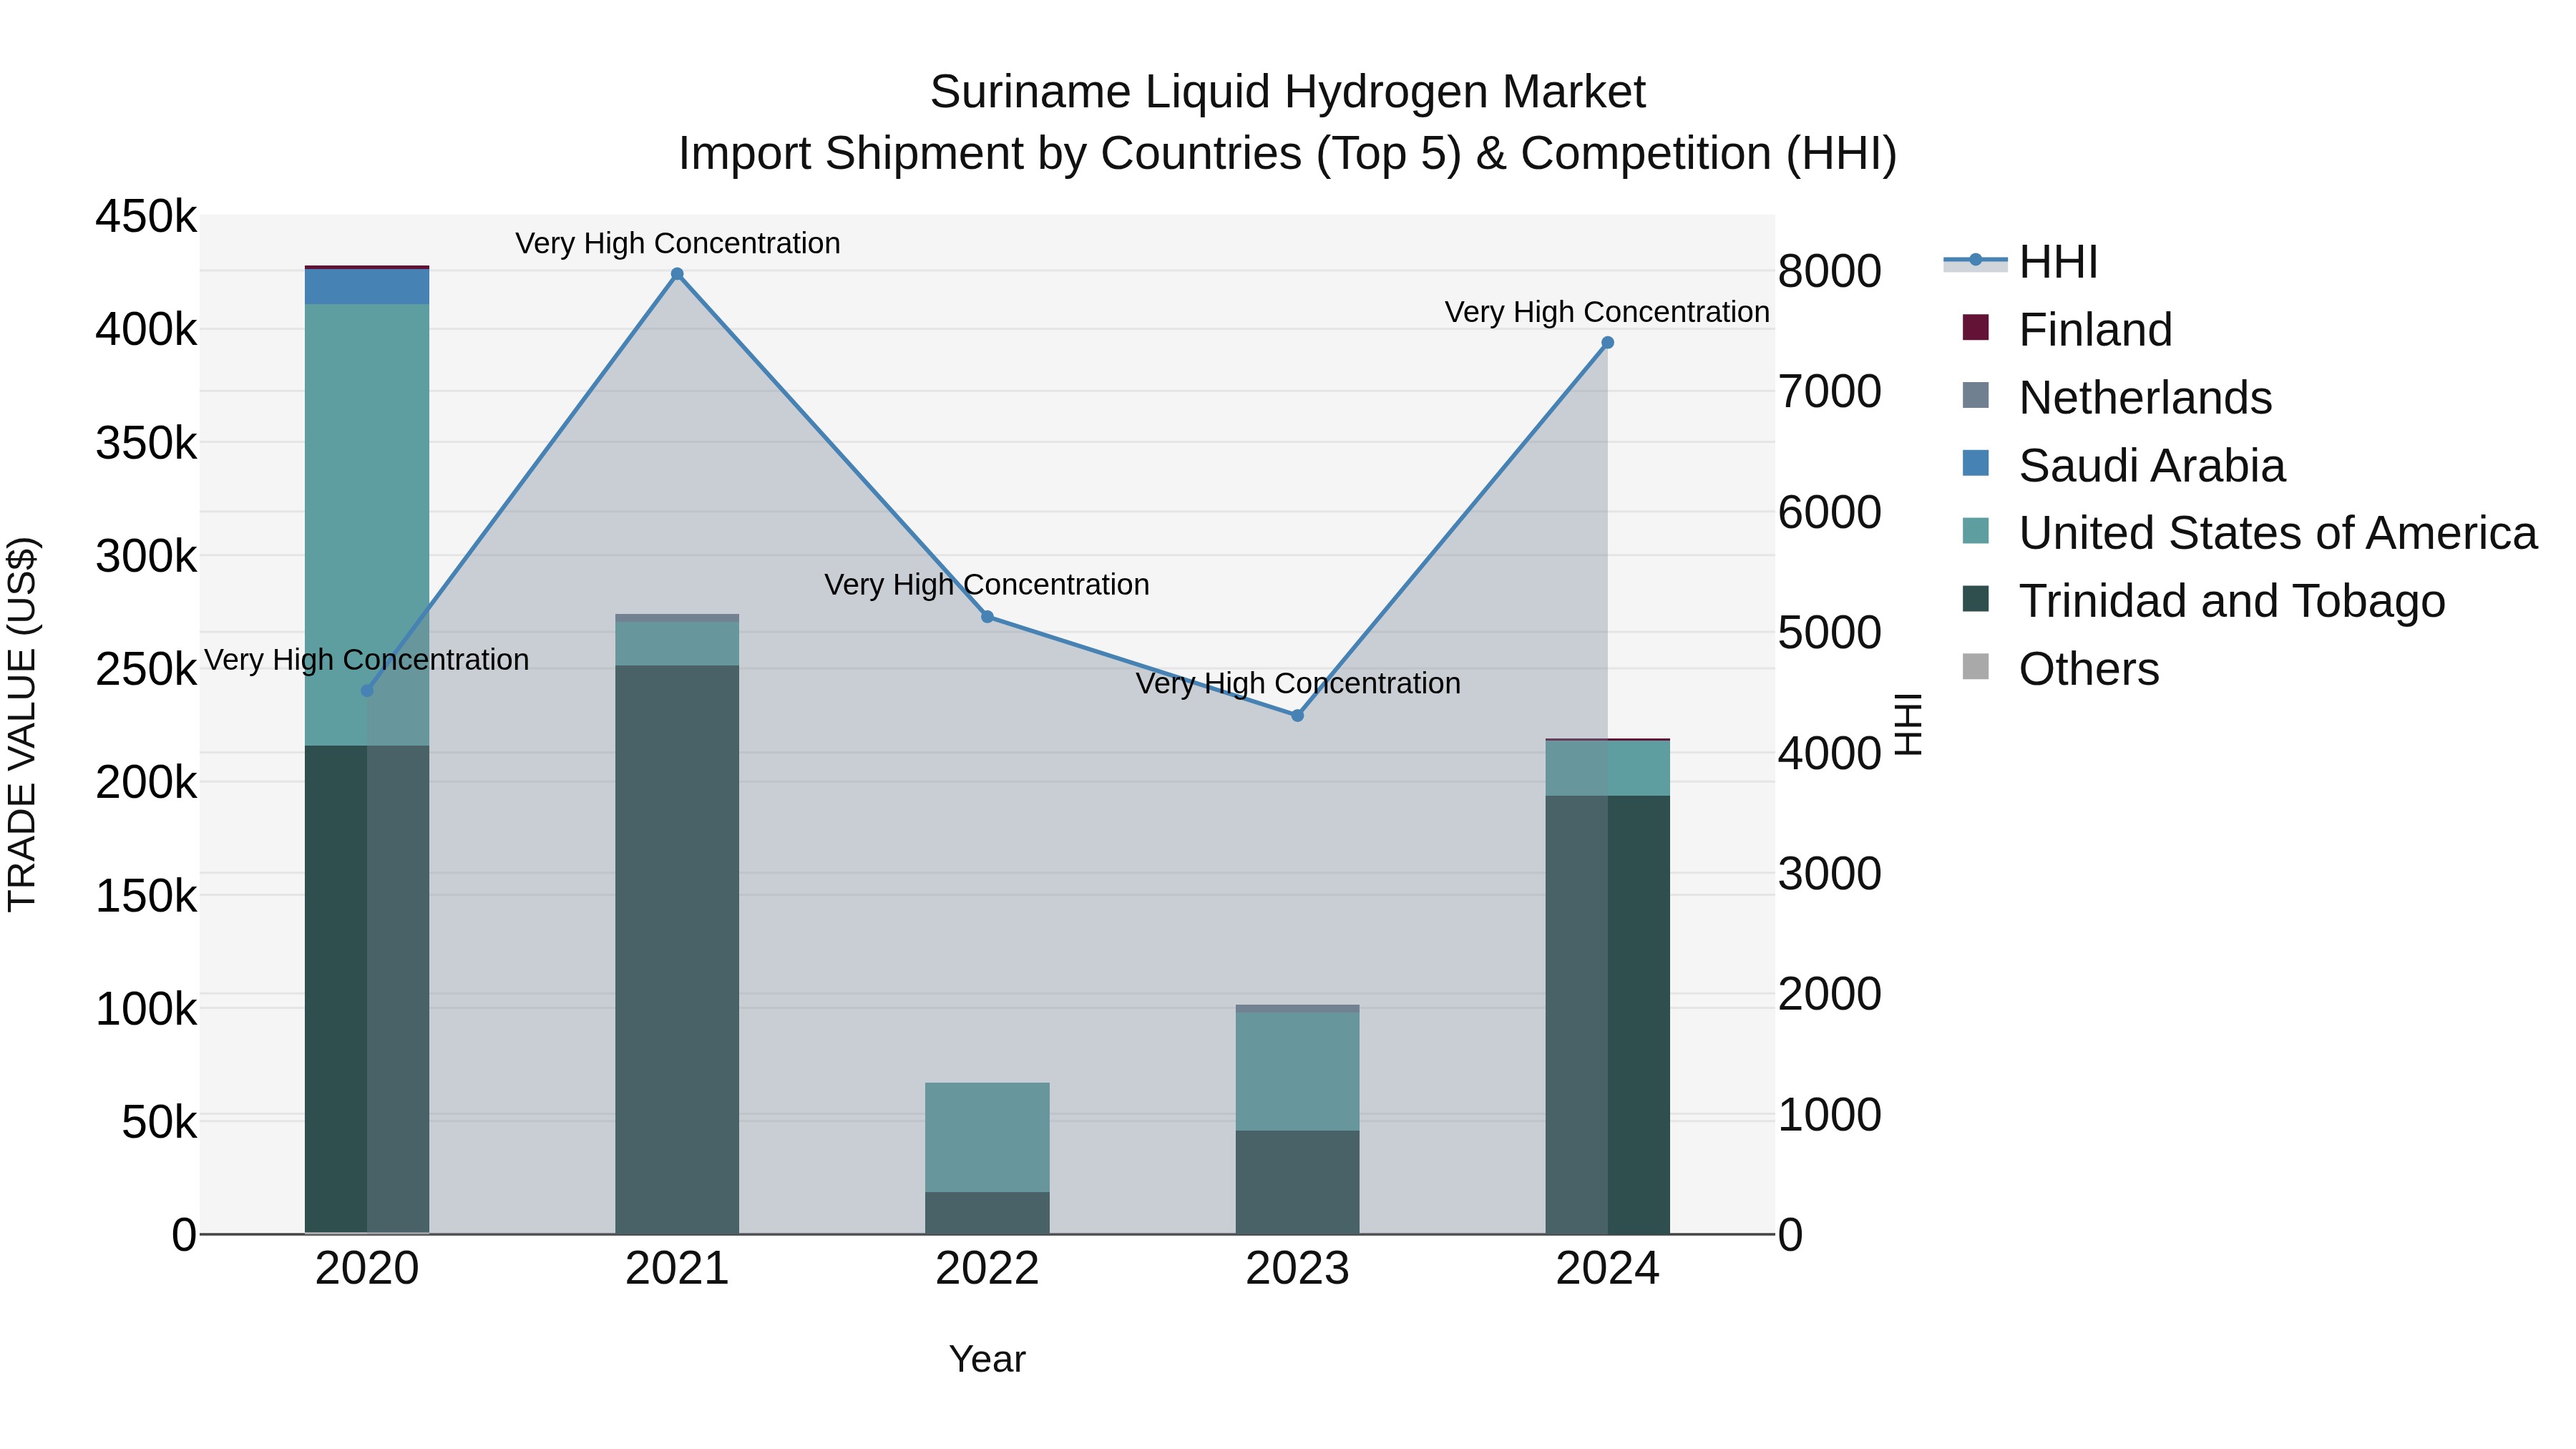Click the Suriname Liquid Hydrogen Market title
Image resolution: width=2576 pixels, height=1449 pixels.
click(1288, 92)
